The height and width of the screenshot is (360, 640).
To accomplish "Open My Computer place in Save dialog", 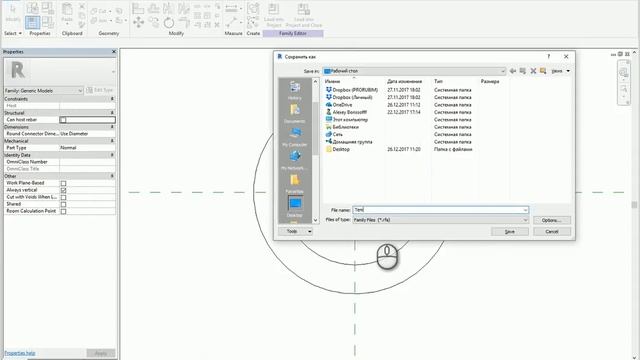I will 295,137.
